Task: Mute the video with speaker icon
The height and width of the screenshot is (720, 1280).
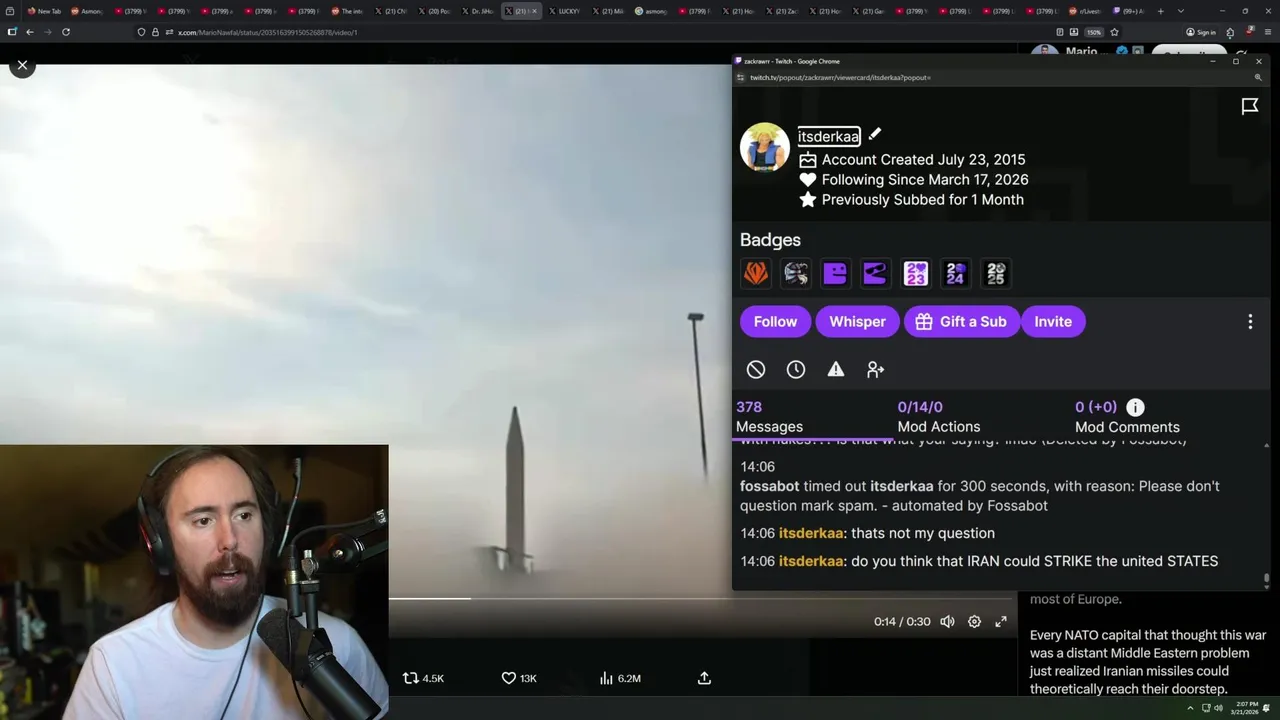Action: click(x=947, y=621)
